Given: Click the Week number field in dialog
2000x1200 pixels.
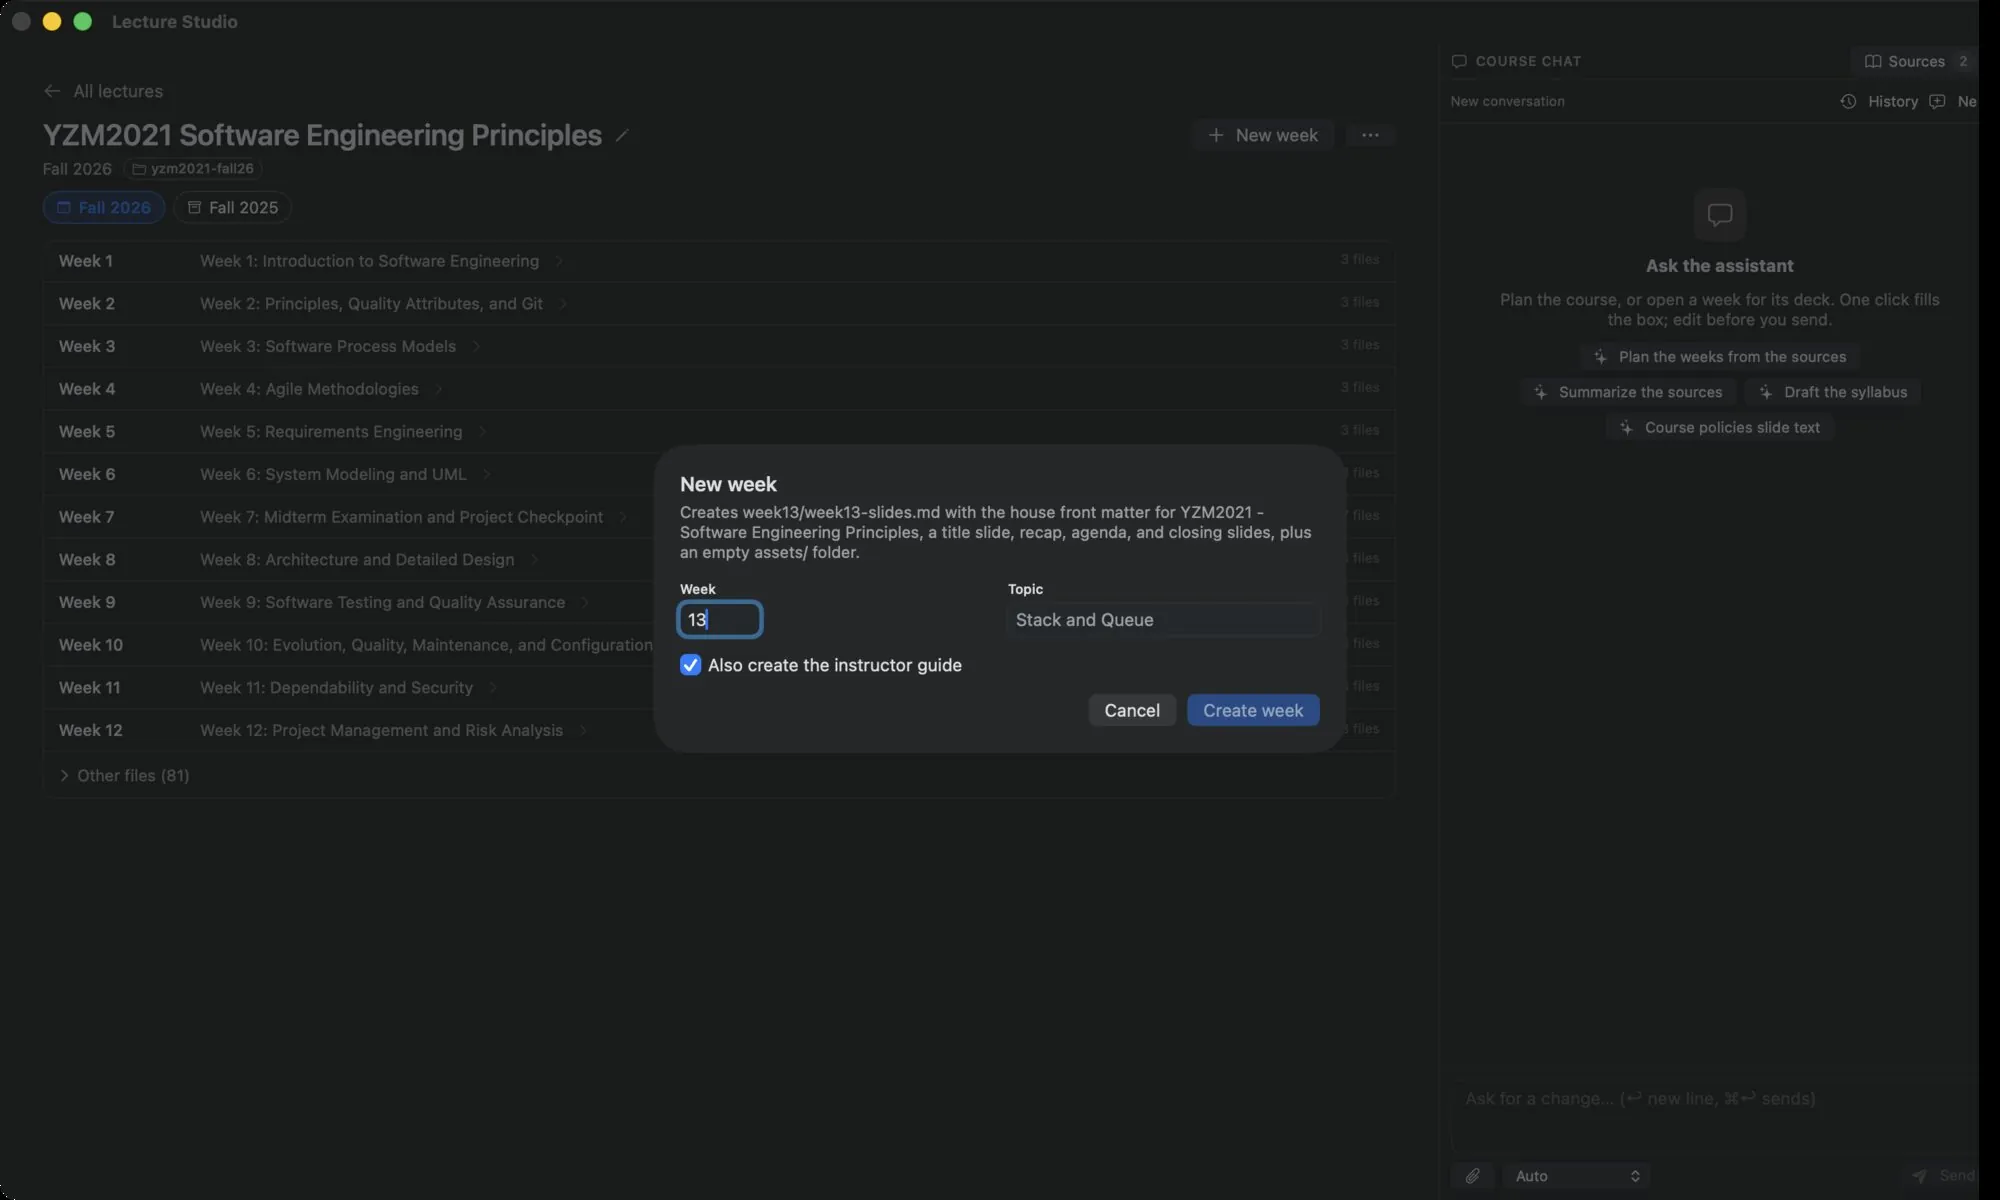Looking at the screenshot, I should pyautogui.click(x=720, y=620).
